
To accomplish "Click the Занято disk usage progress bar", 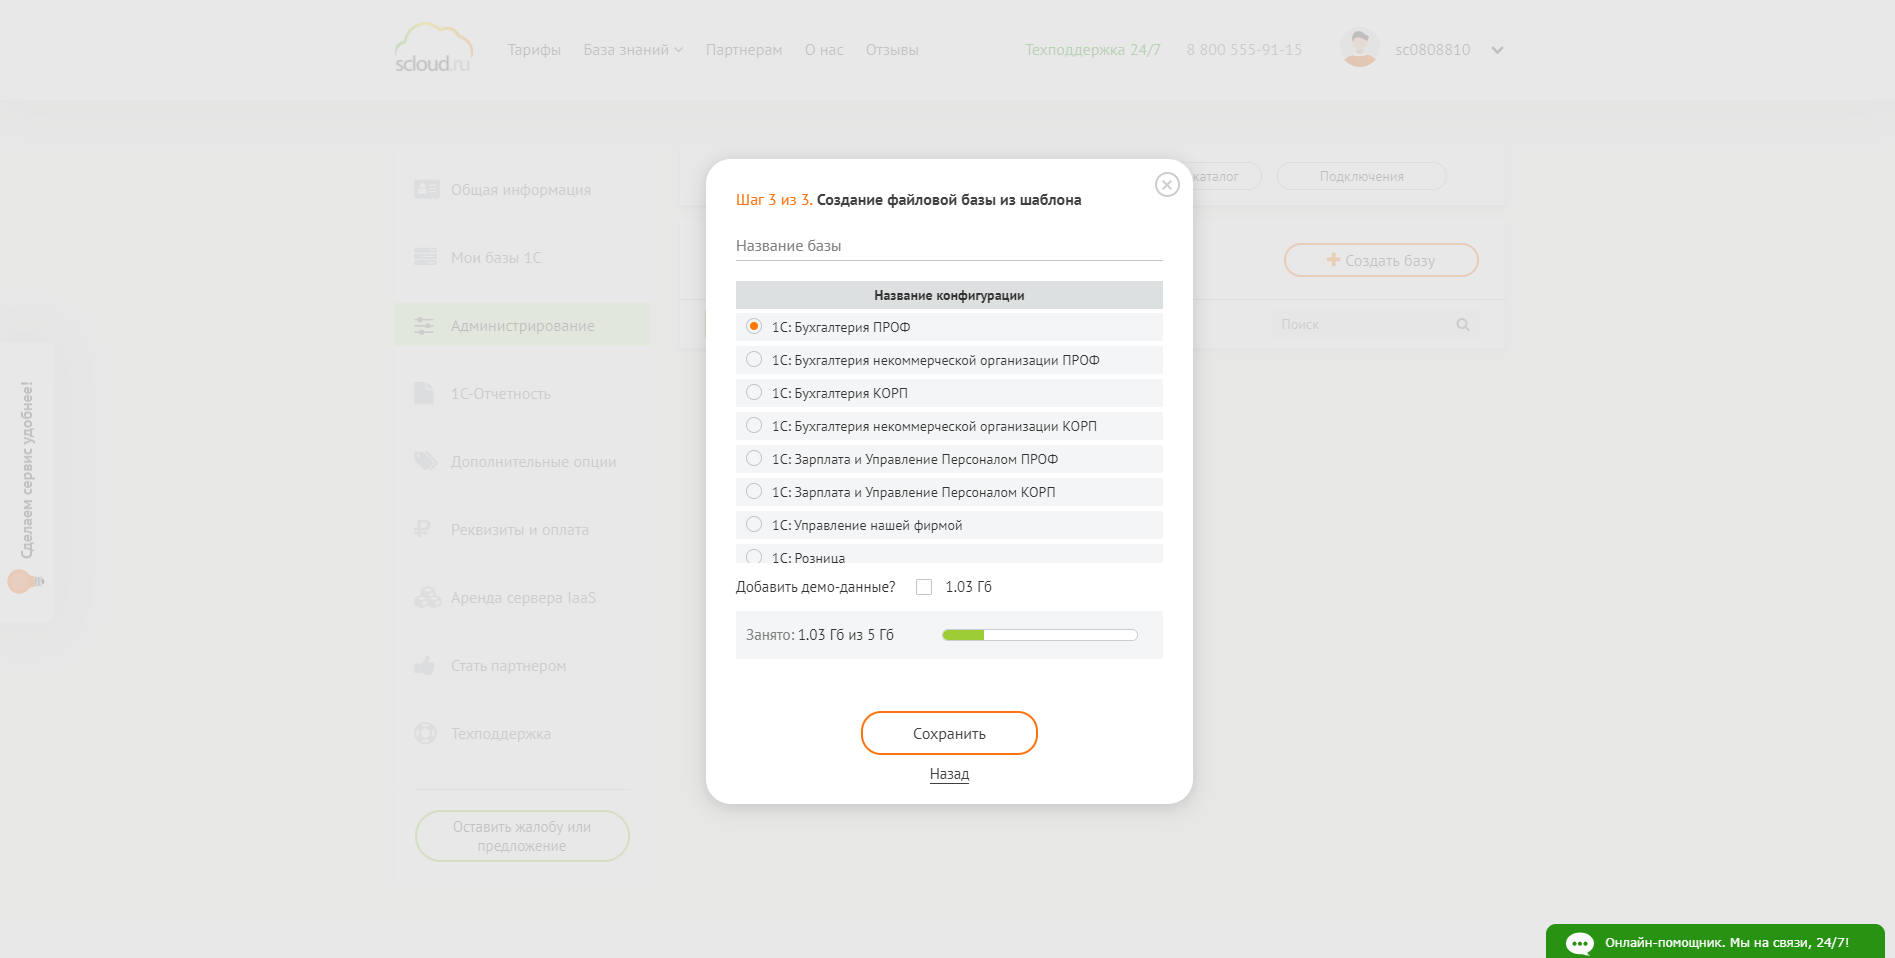I will coord(1040,635).
